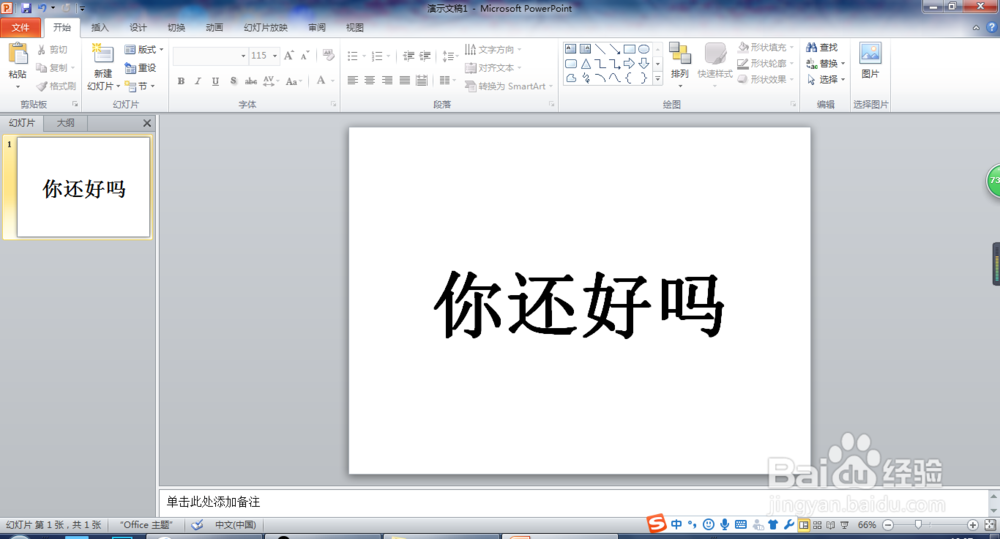Open the Section (节) dropdown
Viewport: 1000px width, 539px height.
click(x=140, y=86)
